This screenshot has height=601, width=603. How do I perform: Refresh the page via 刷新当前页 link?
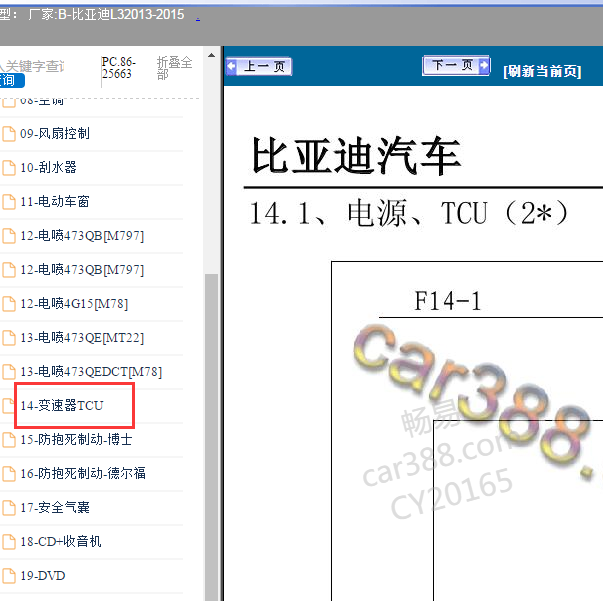coord(542,71)
